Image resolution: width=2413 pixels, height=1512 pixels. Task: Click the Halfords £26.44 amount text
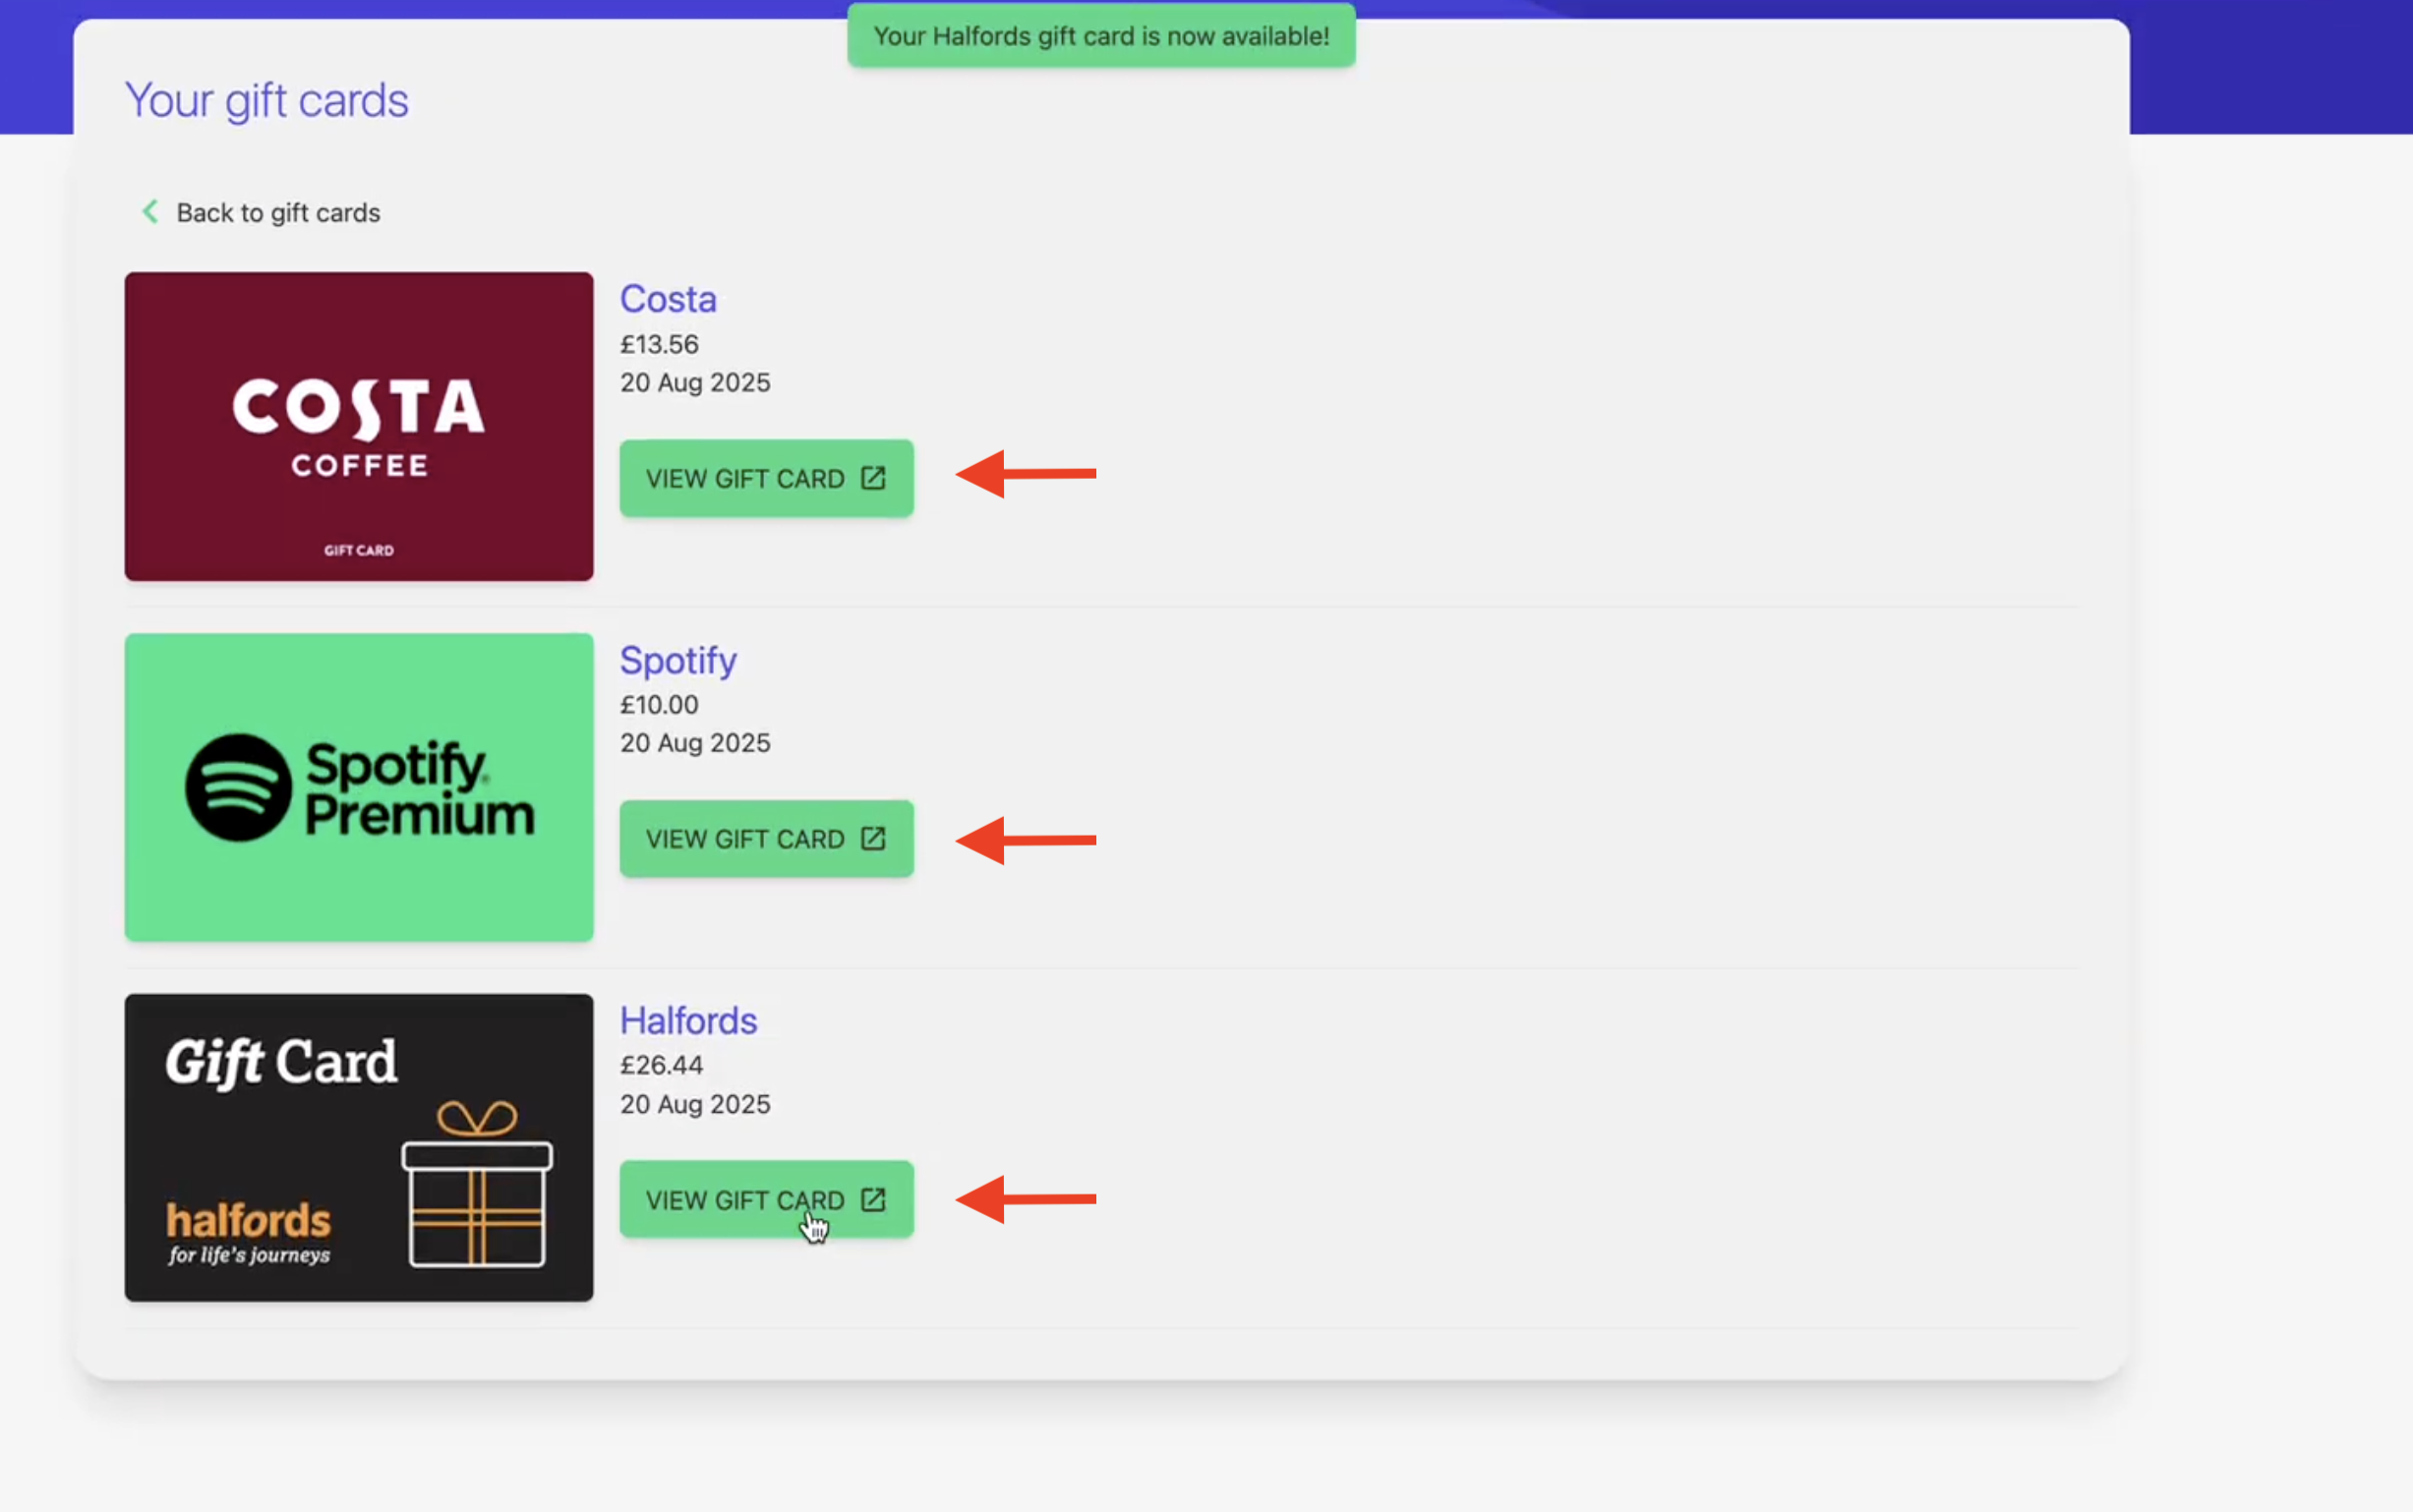(661, 1065)
